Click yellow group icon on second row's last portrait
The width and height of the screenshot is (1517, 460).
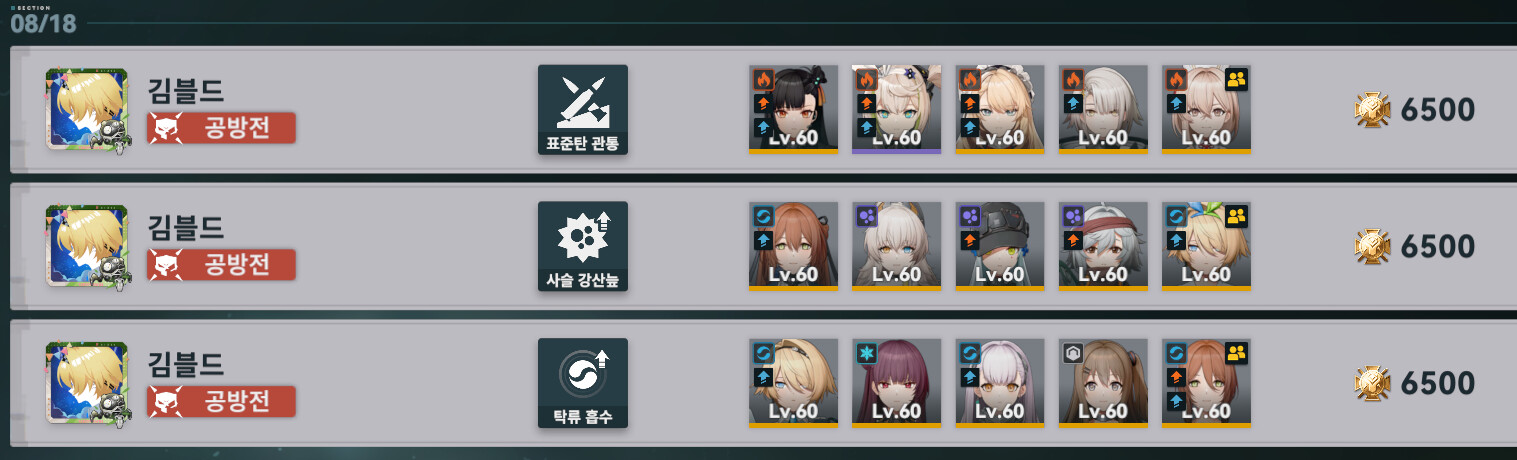[1236, 215]
